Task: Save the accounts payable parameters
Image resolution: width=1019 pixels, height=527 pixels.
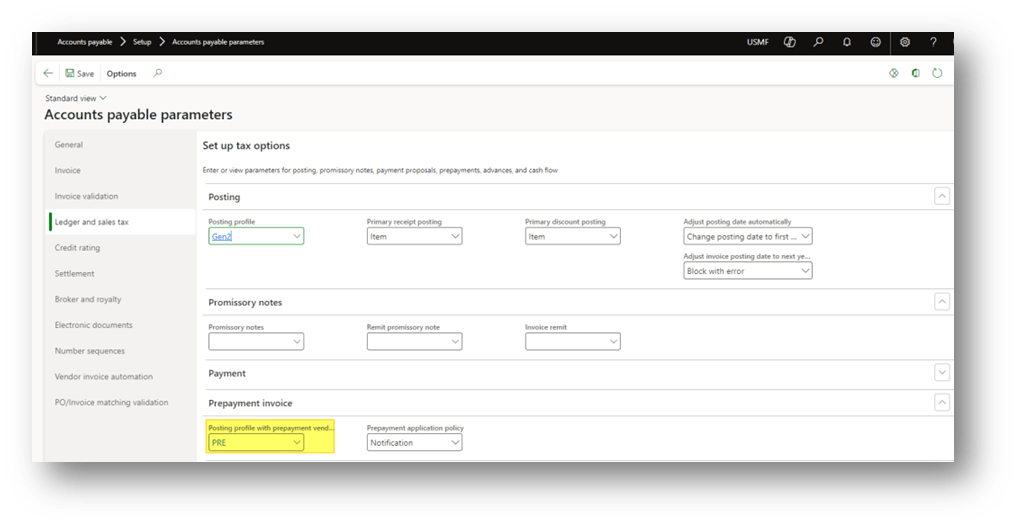Action: pos(79,73)
